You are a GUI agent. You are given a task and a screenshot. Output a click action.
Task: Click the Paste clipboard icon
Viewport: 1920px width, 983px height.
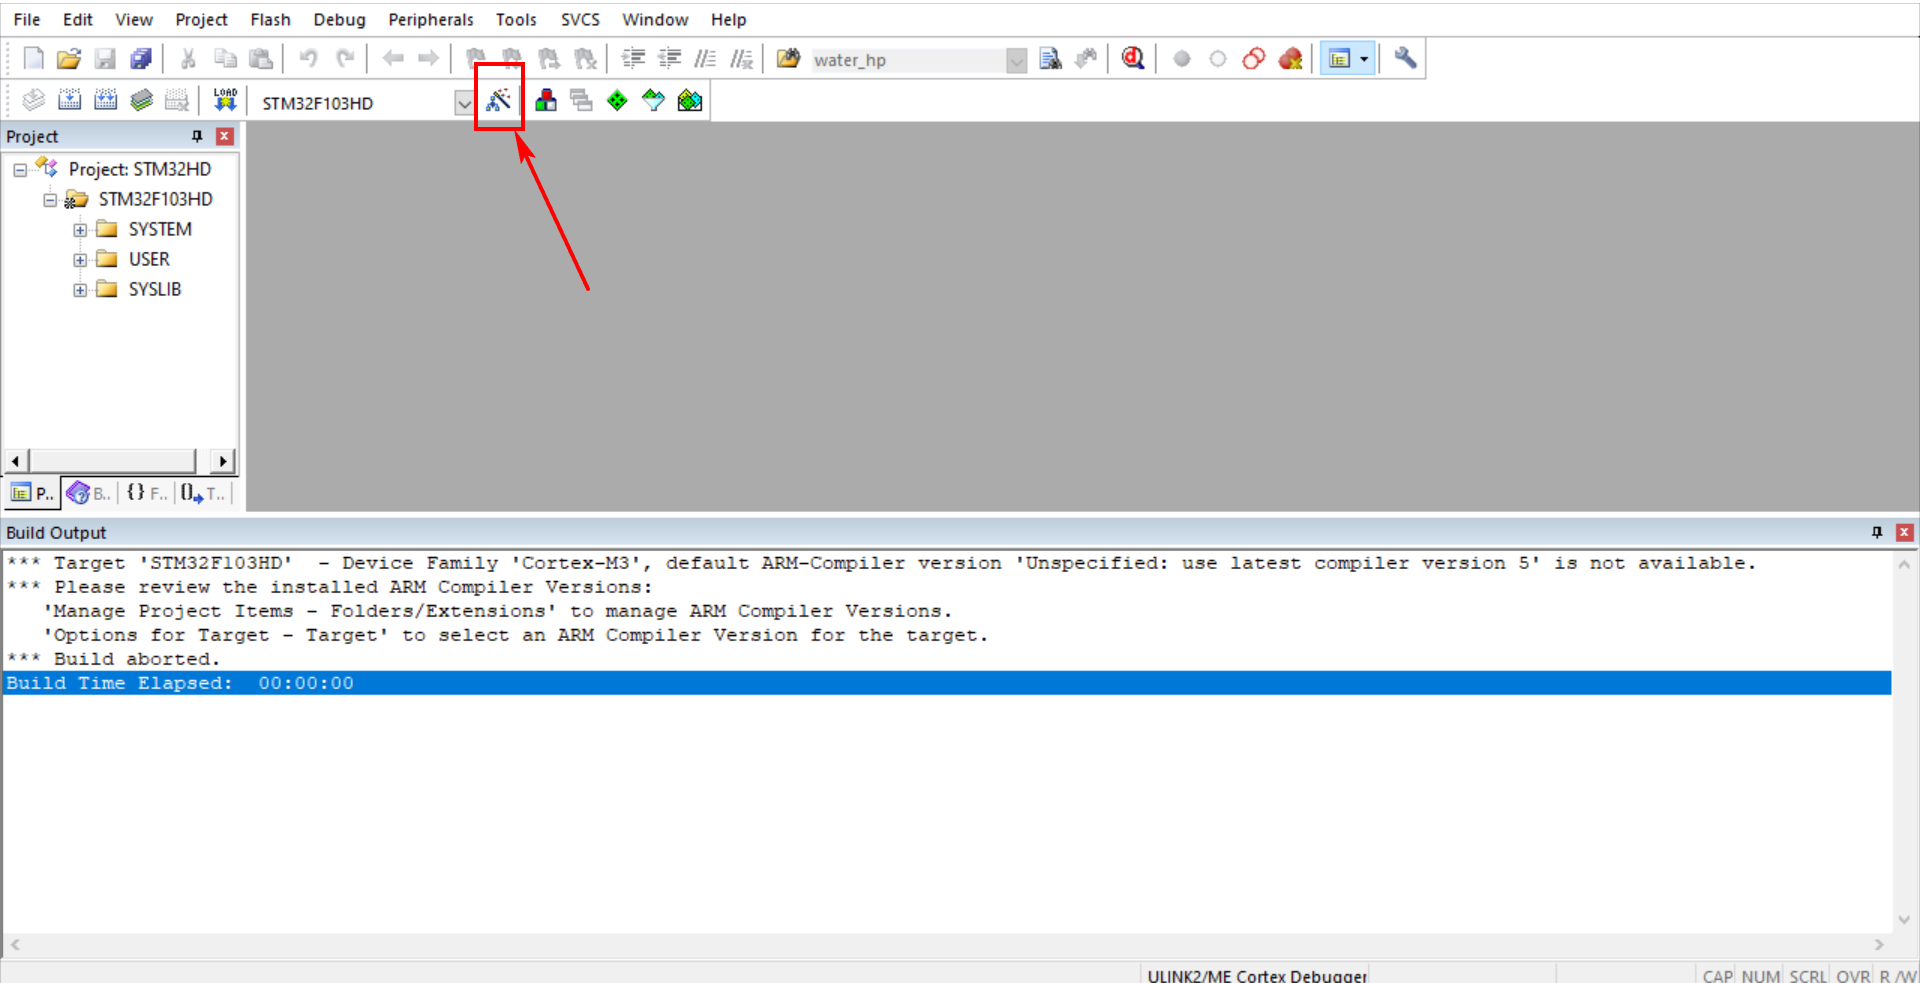[x=261, y=59]
